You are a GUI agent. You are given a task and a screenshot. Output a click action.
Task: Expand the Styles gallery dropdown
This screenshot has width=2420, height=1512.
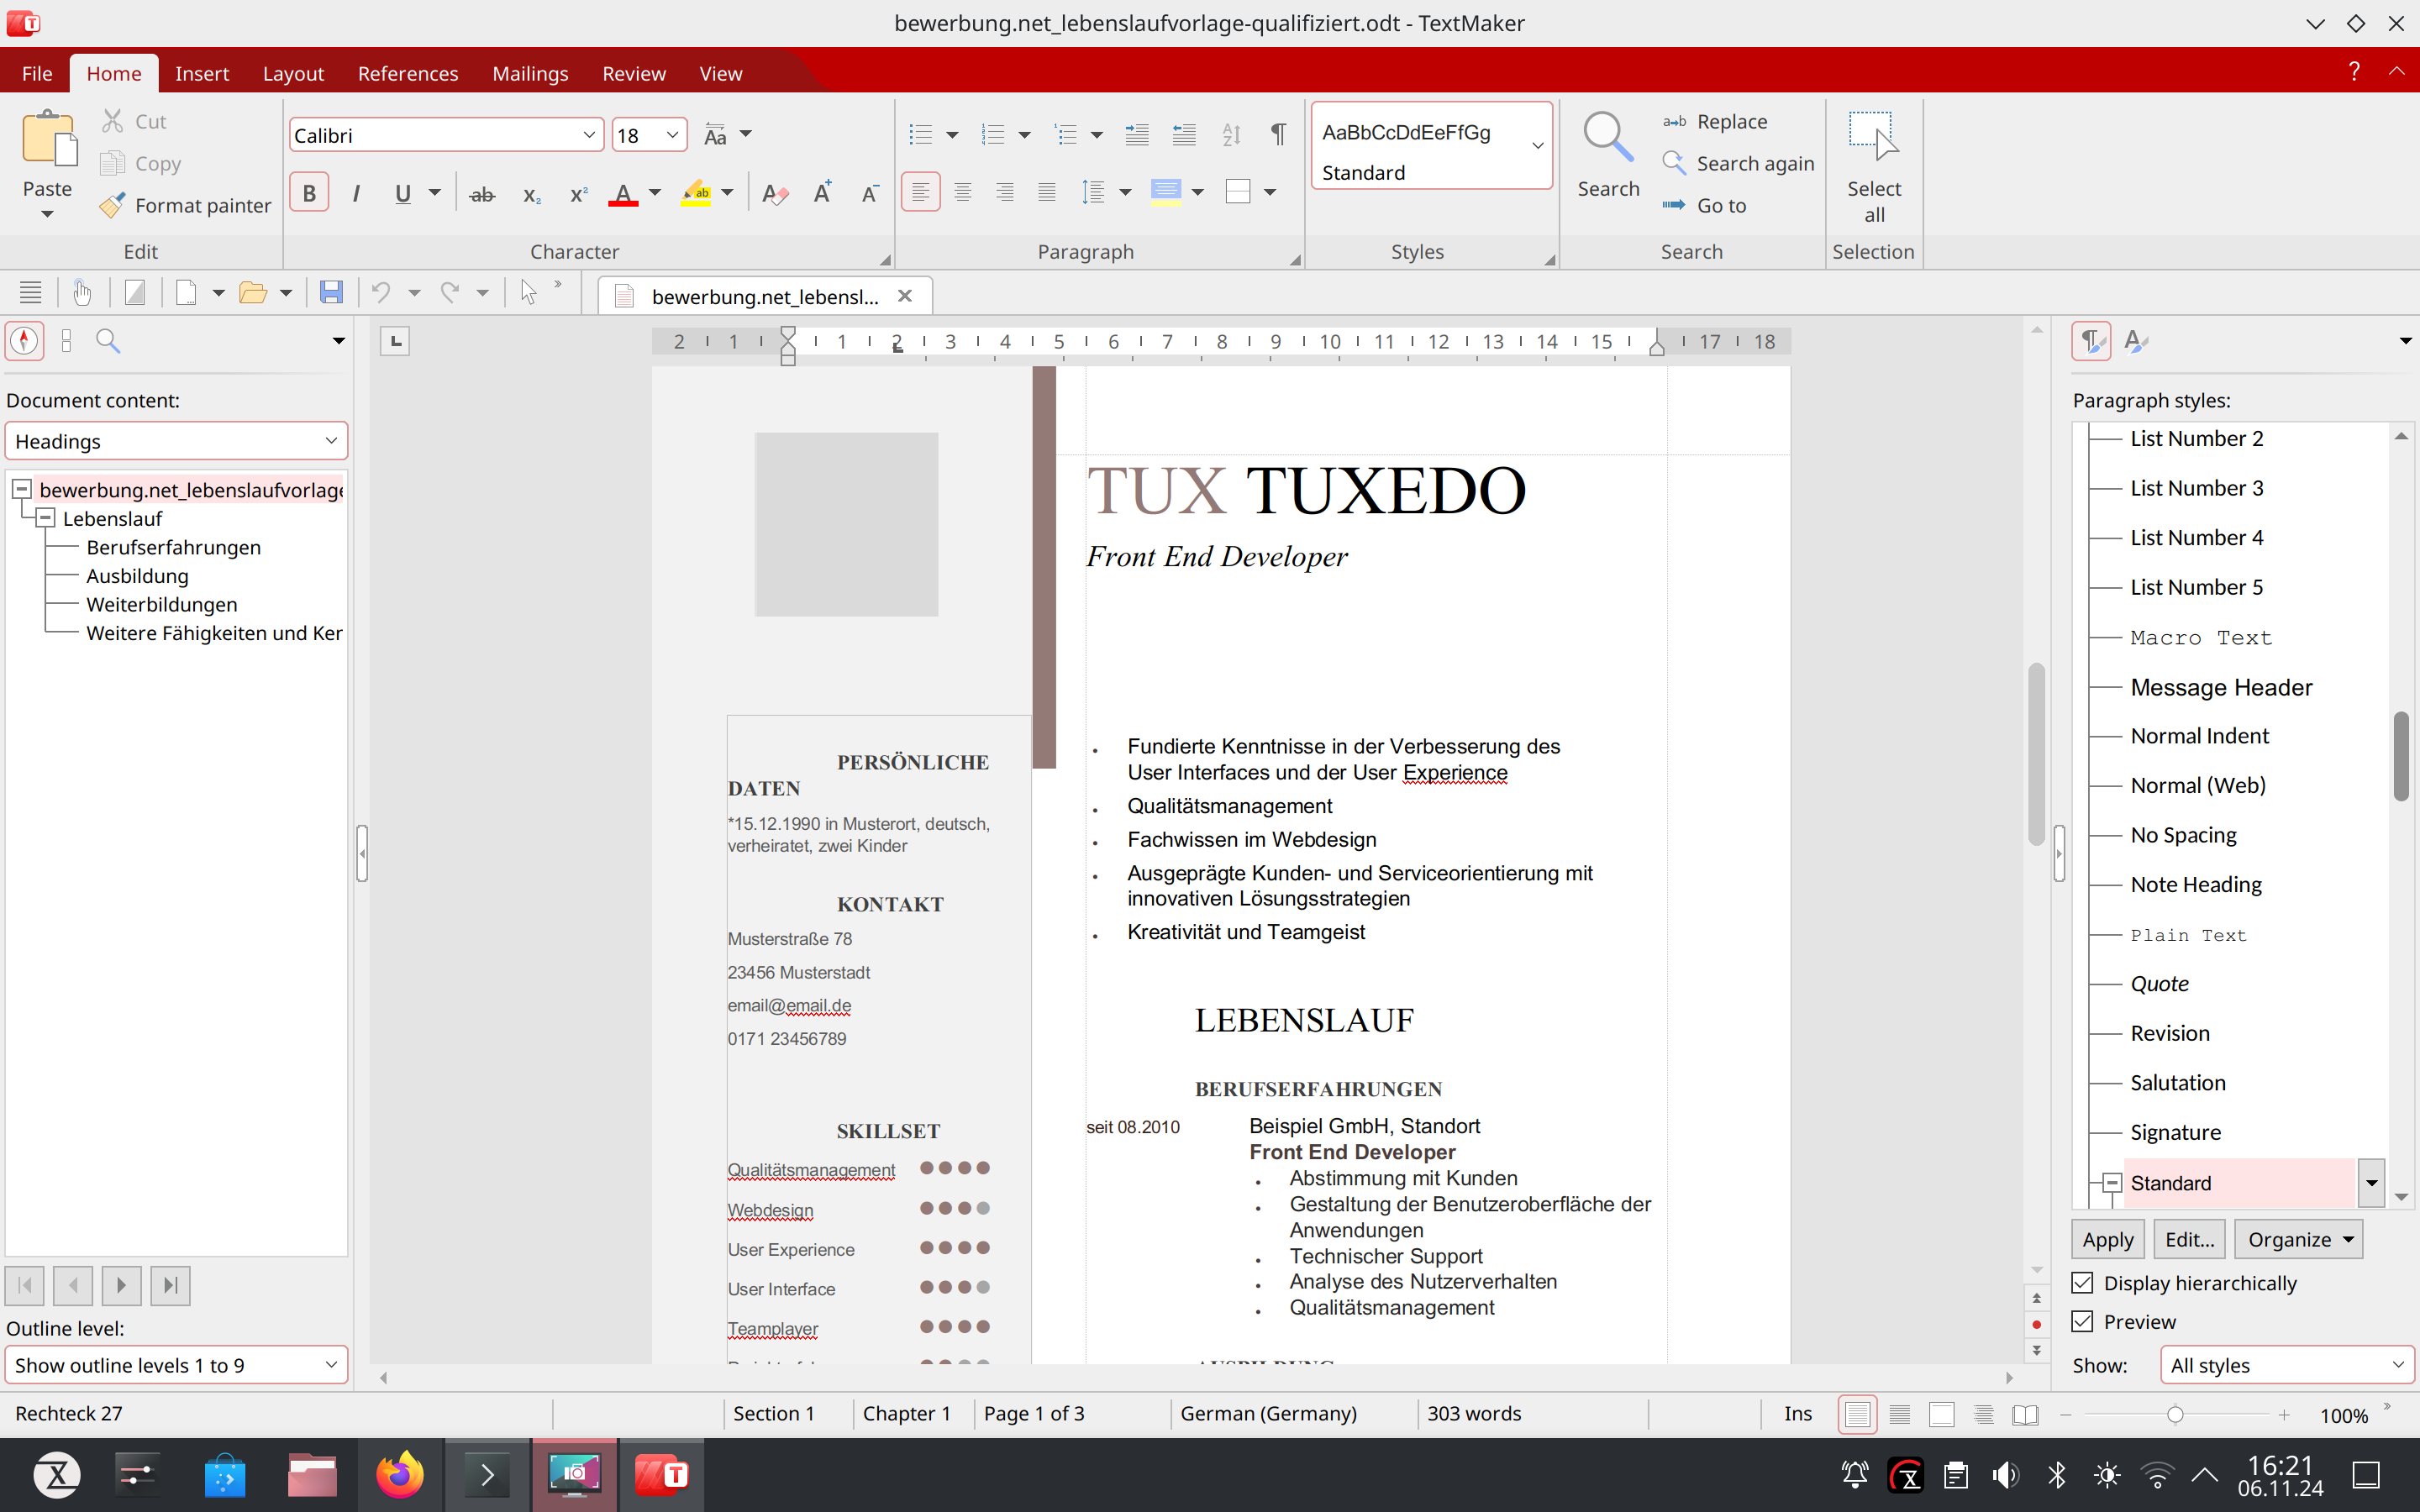tap(1537, 145)
